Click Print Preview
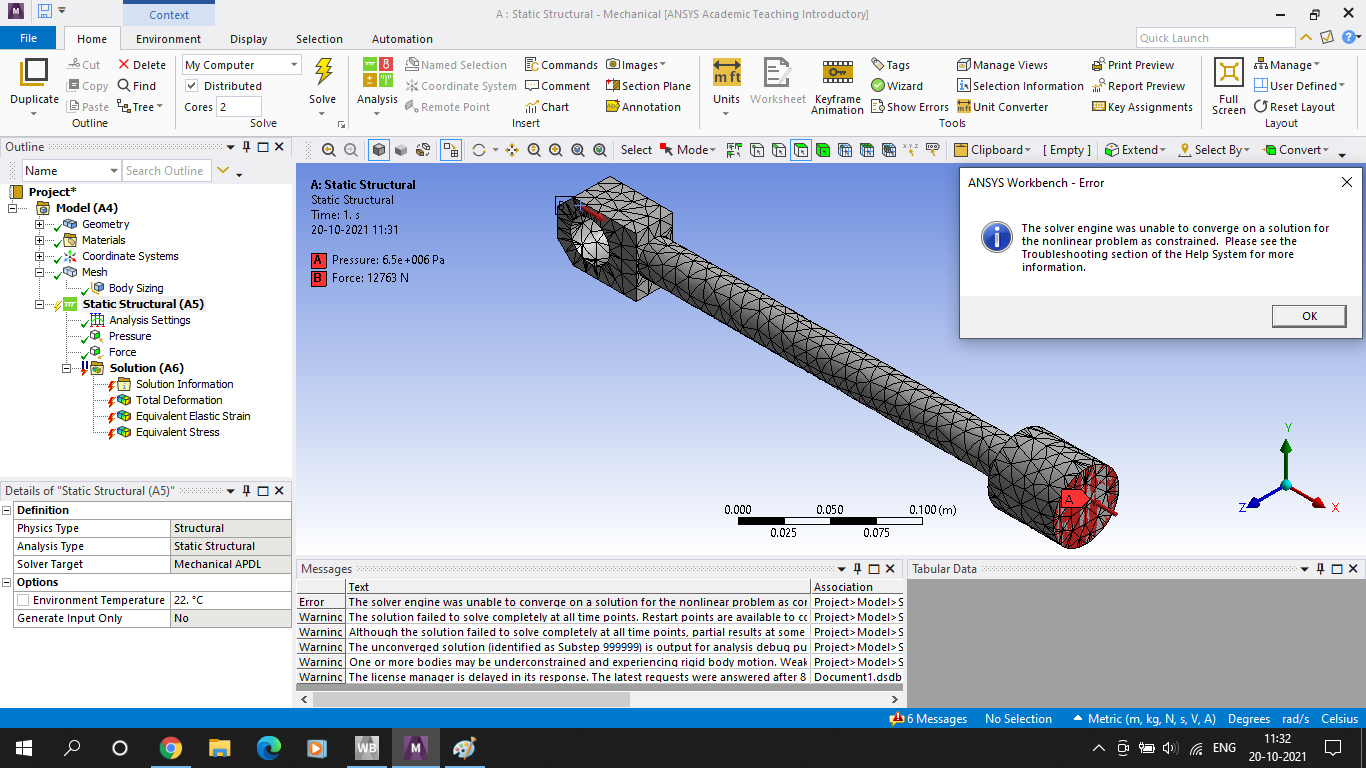This screenshot has height=768, width=1366. (1133, 65)
